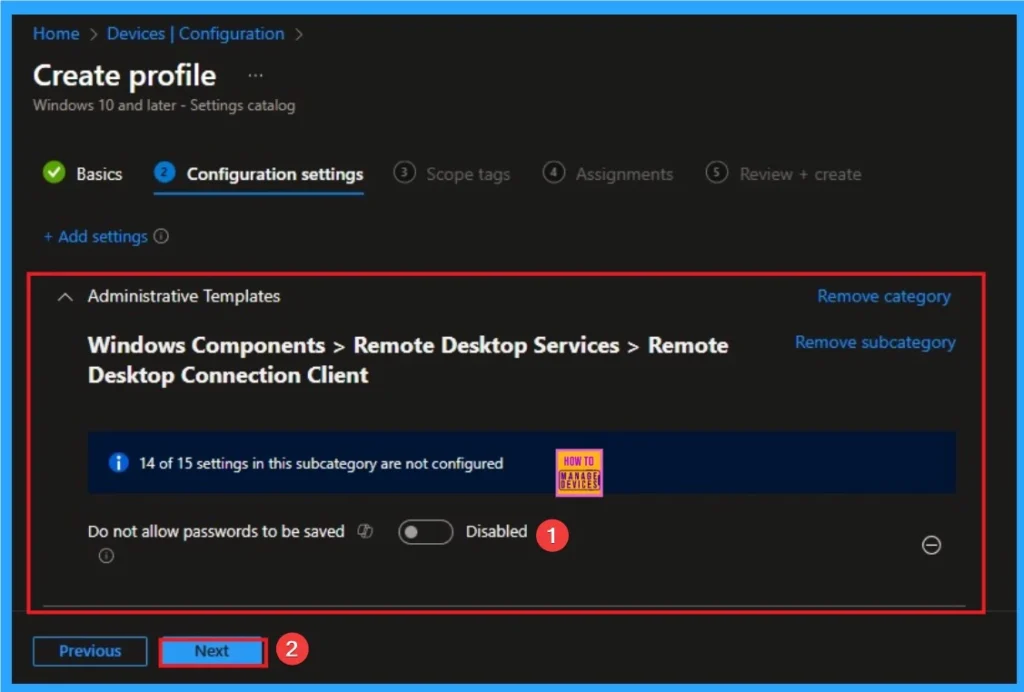This screenshot has height=692, width=1024.
Task: Click the info icon inside the blue banner
Action: click(x=118, y=463)
